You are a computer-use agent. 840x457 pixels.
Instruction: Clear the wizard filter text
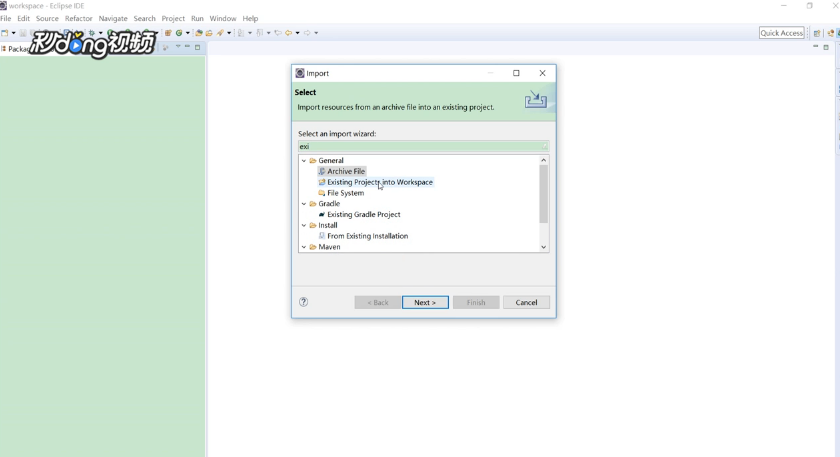point(545,146)
